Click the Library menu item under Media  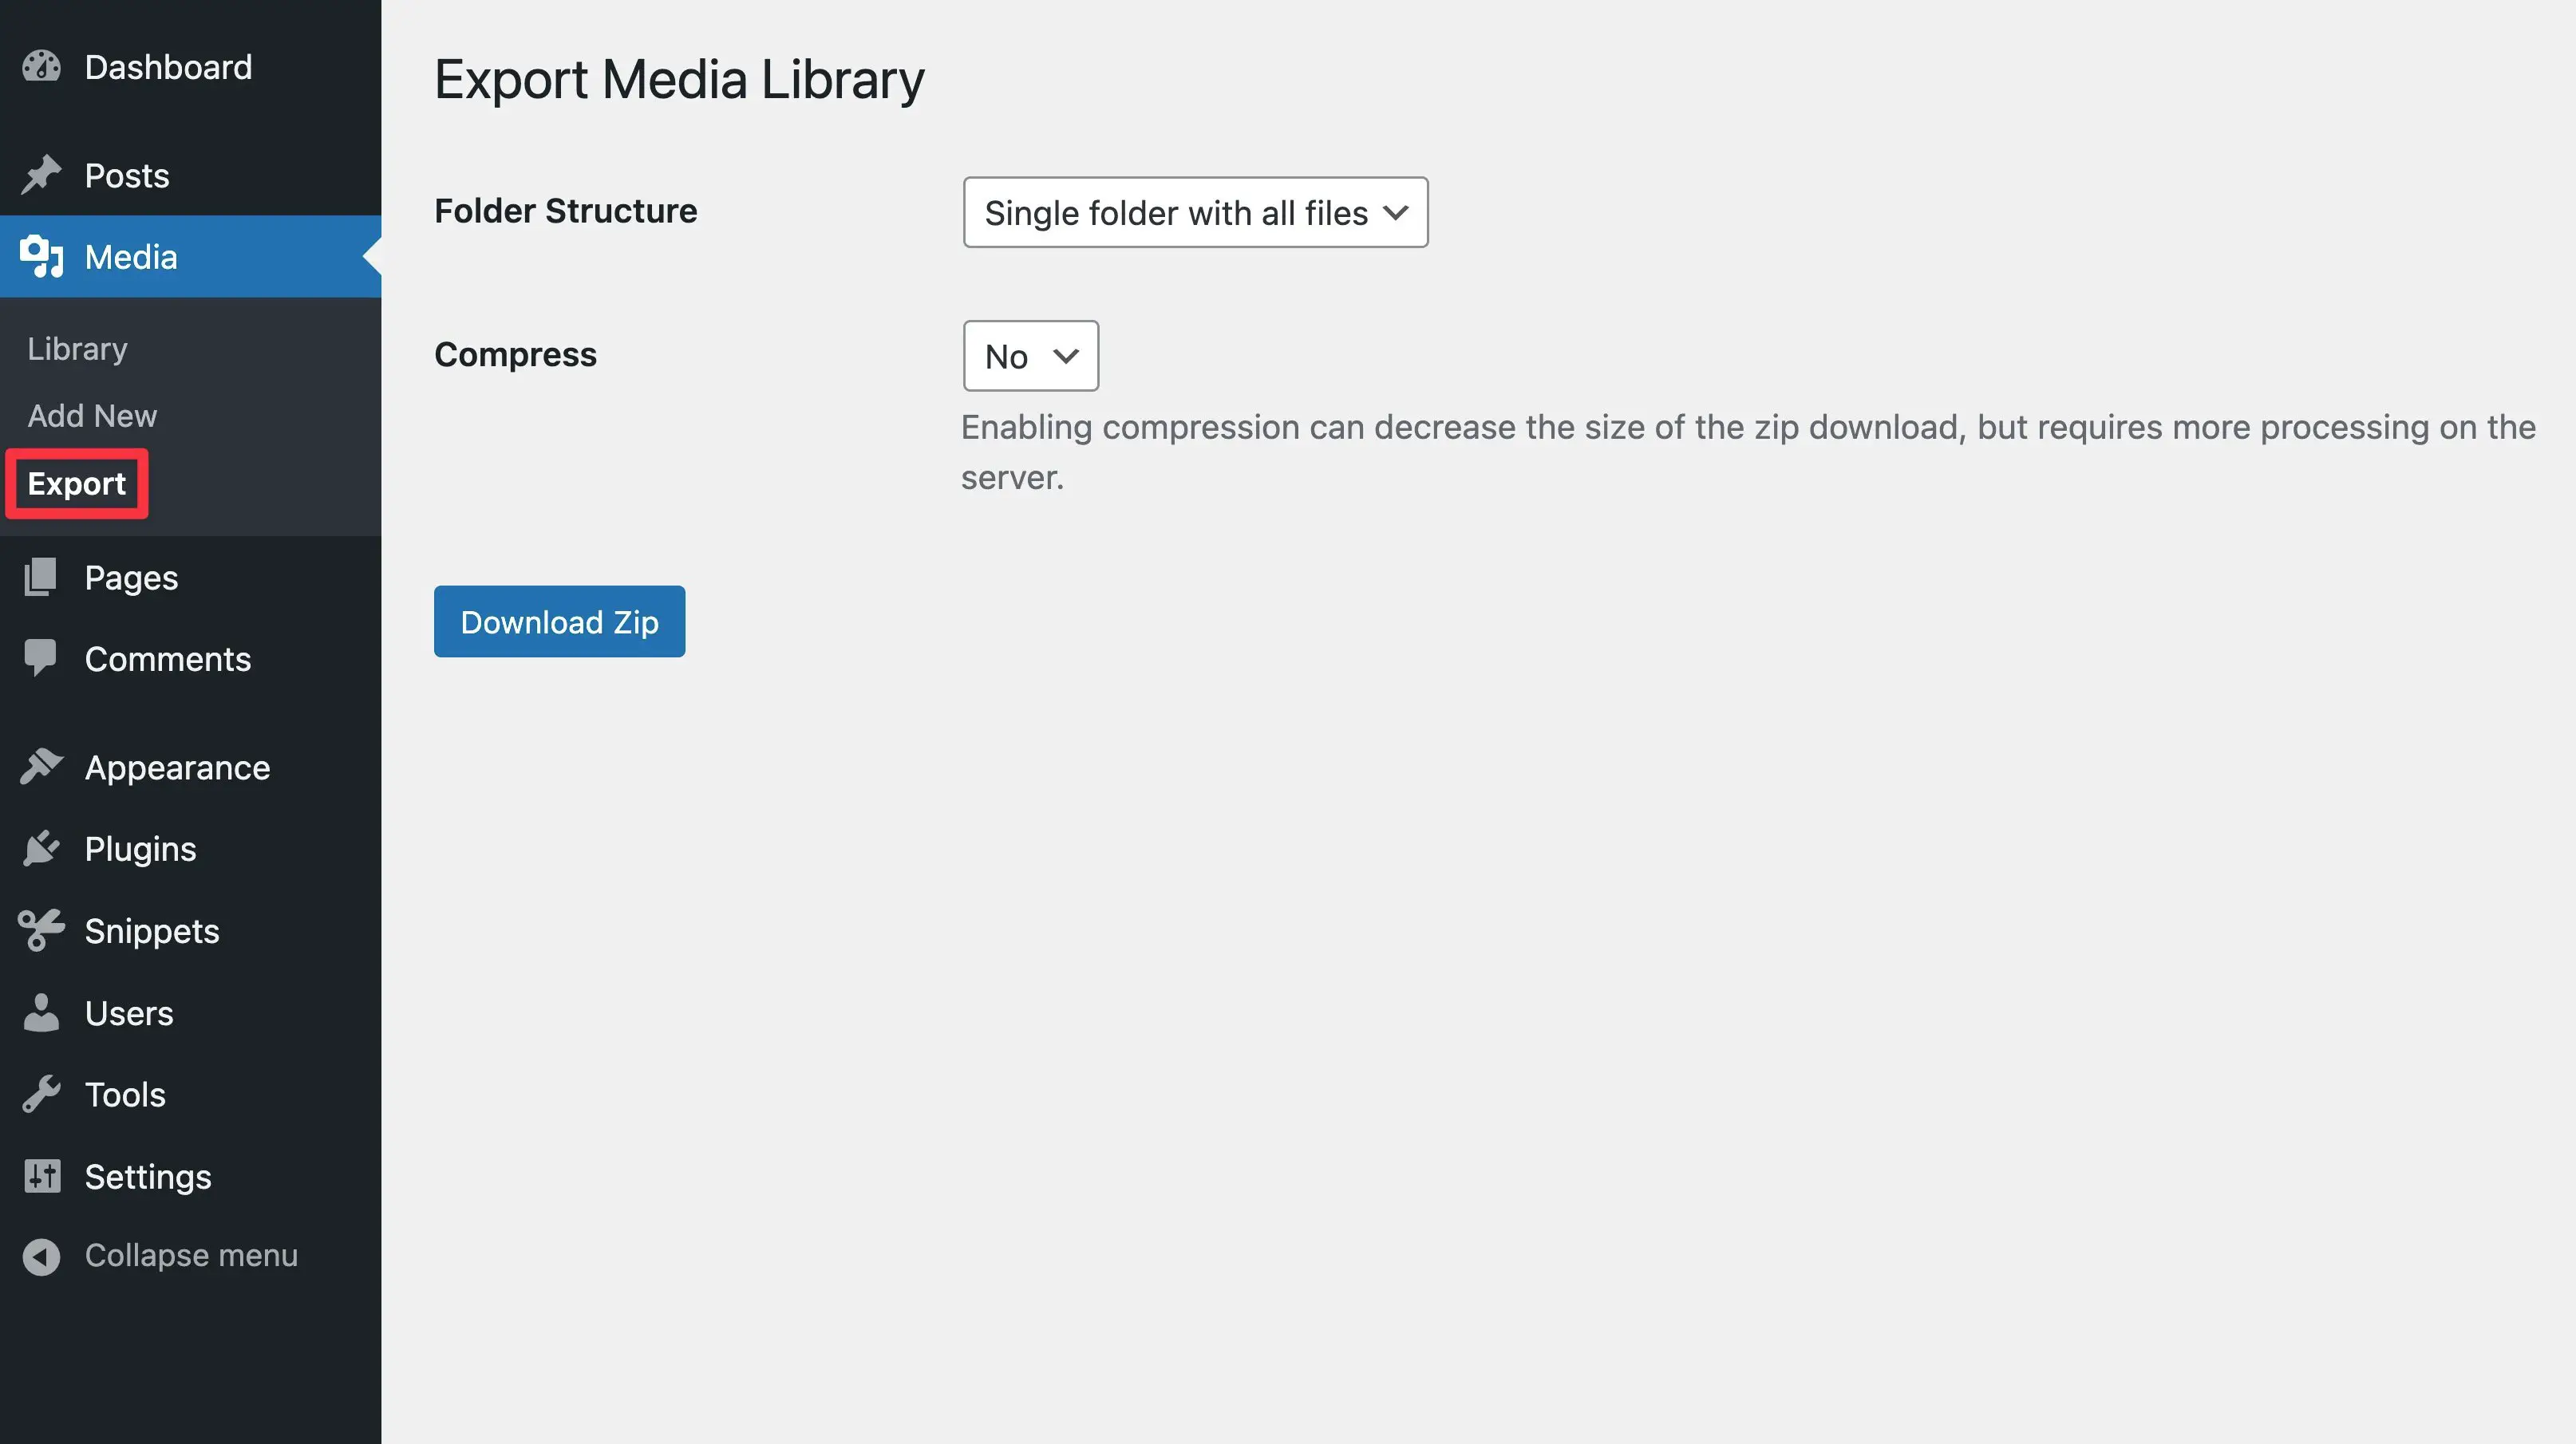tap(78, 347)
